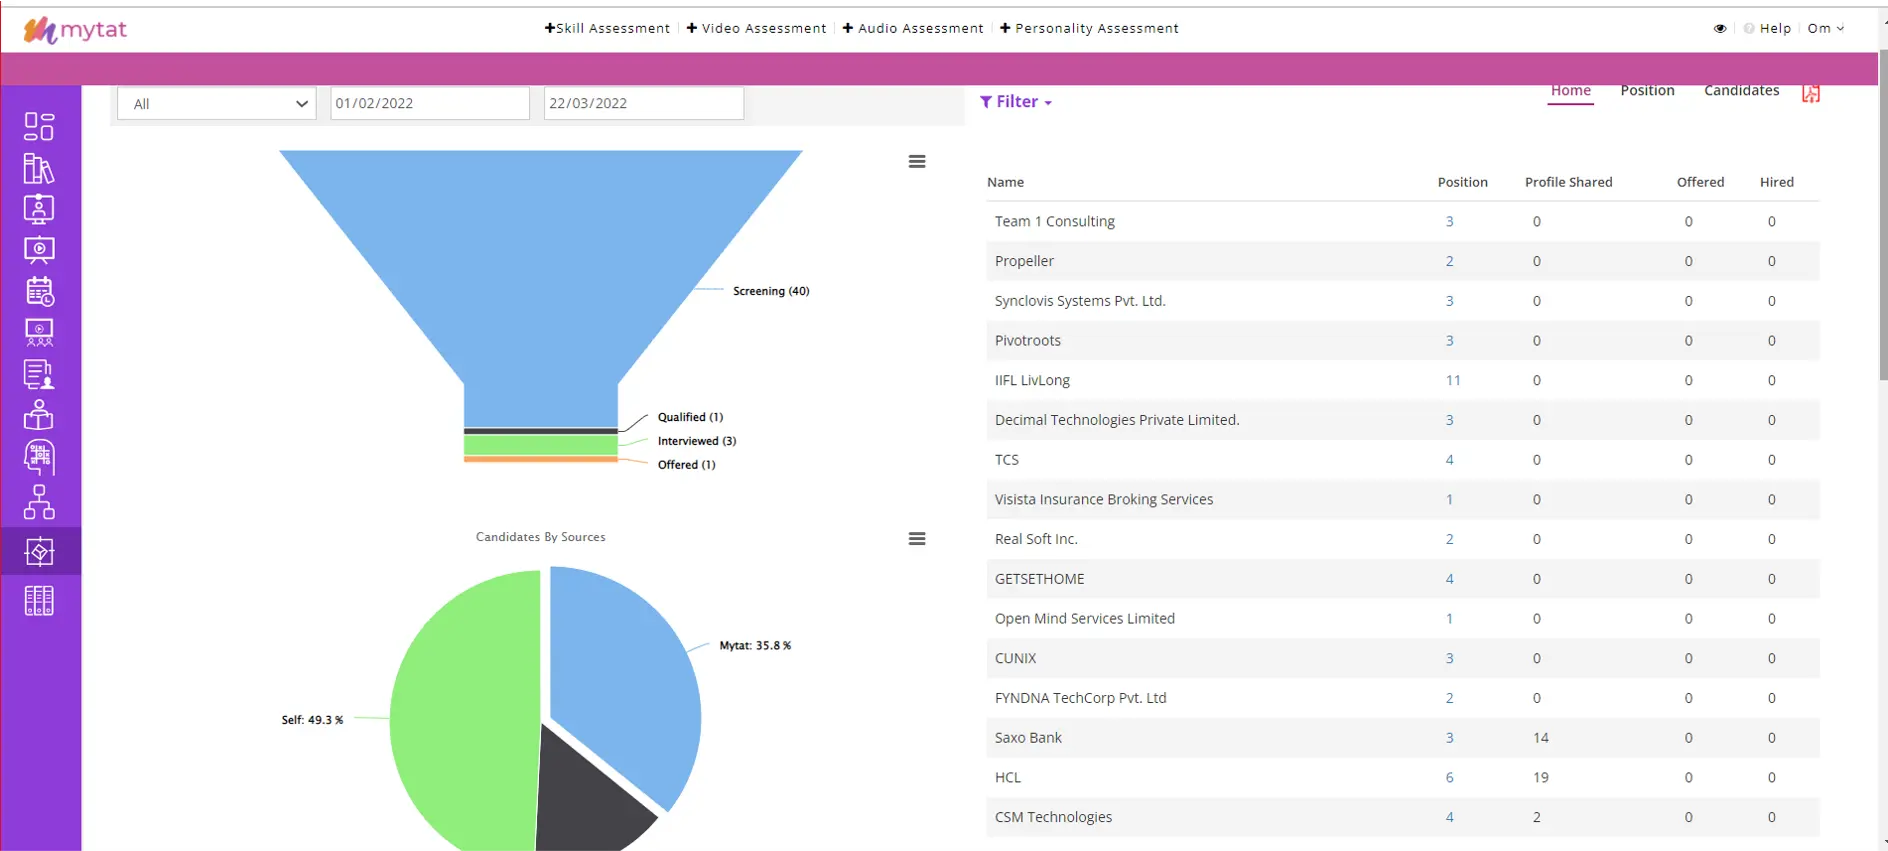Open the dashboard icon in the sidebar

click(x=39, y=126)
